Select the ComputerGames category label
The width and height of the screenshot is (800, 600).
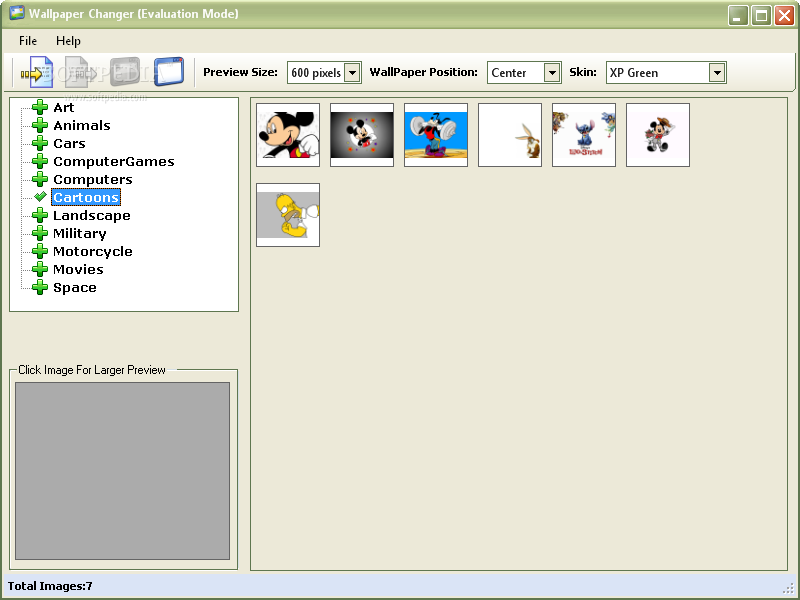(x=114, y=162)
